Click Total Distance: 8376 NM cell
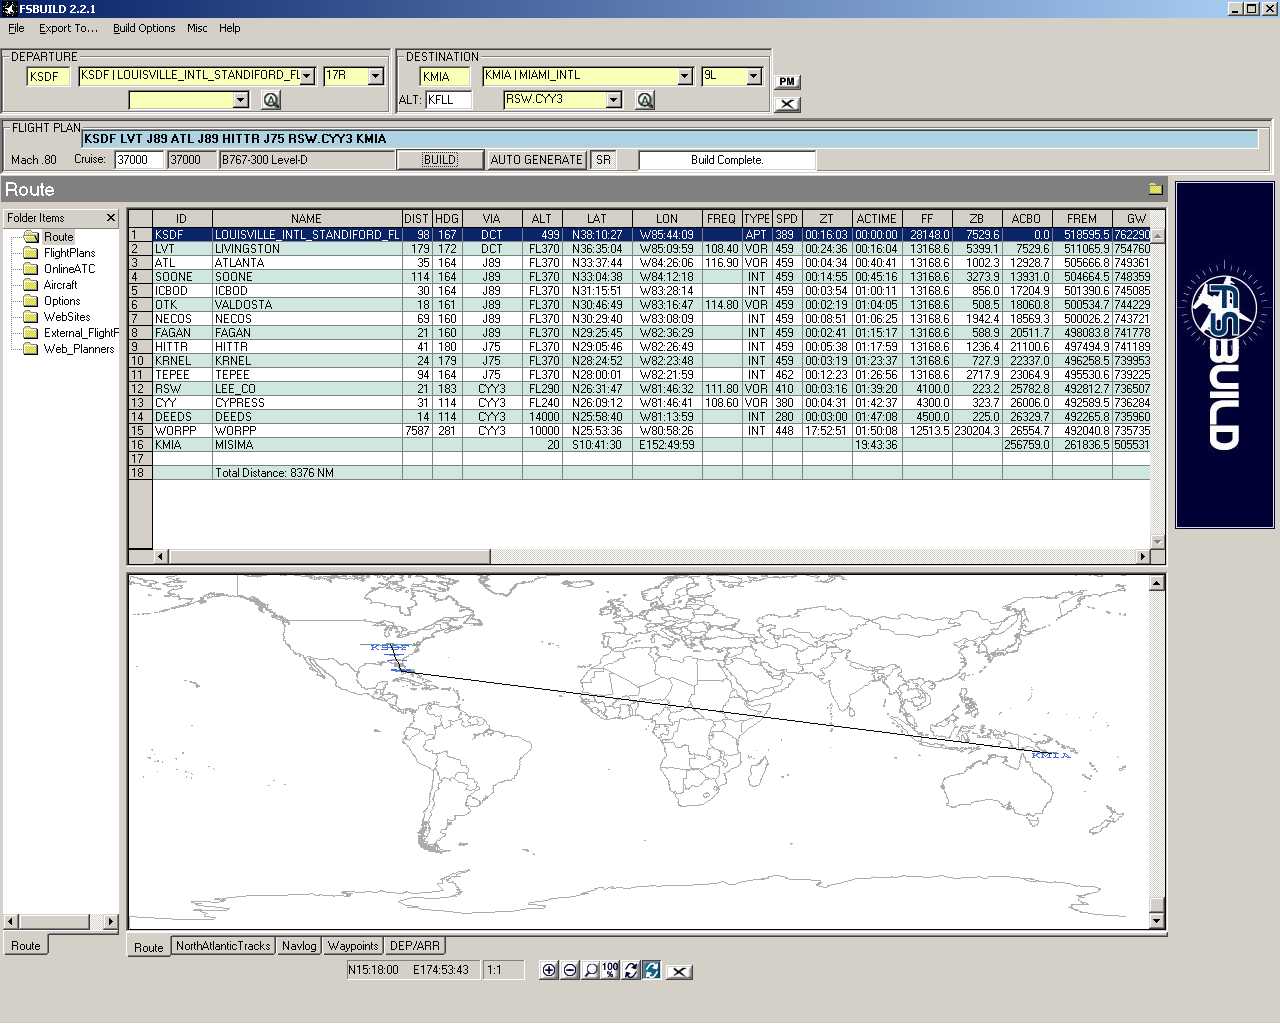Screen dimensions: 1280x1024 click(x=306, y=473)
